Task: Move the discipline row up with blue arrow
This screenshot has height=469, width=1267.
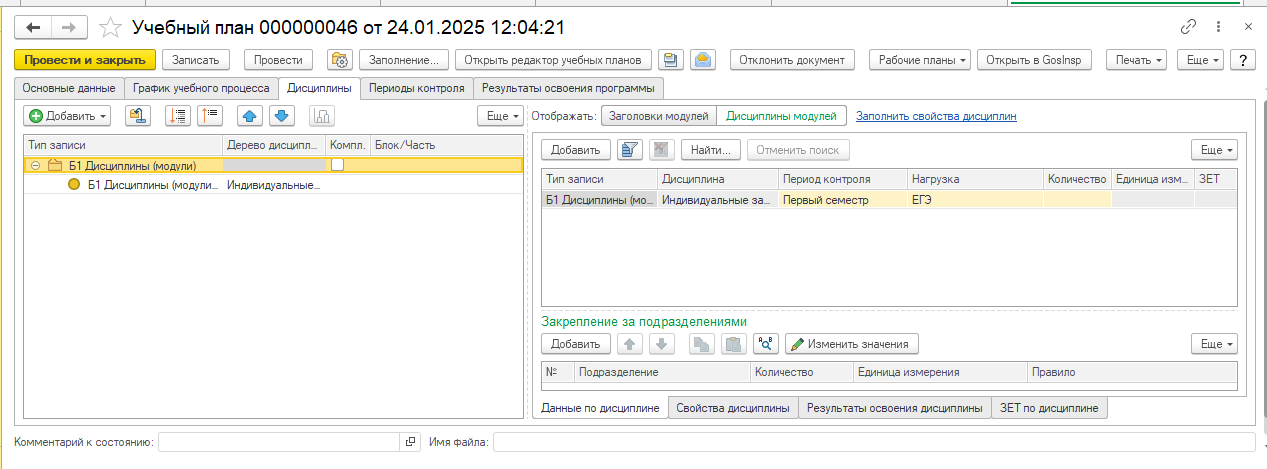Action: coord(250,116)
